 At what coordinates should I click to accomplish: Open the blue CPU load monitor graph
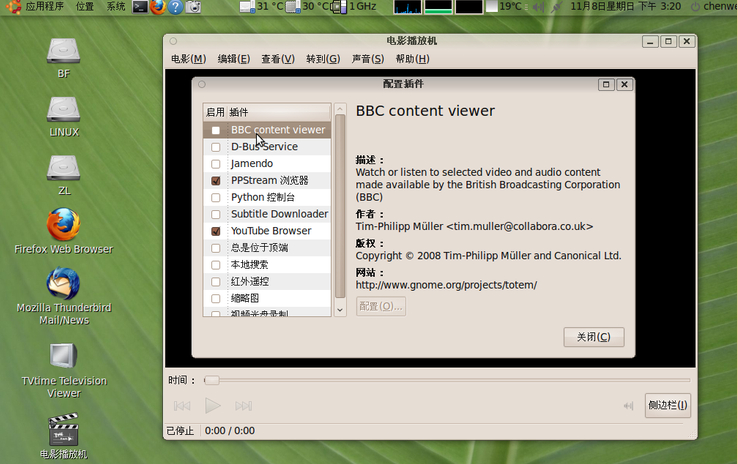tap(408, 7)
